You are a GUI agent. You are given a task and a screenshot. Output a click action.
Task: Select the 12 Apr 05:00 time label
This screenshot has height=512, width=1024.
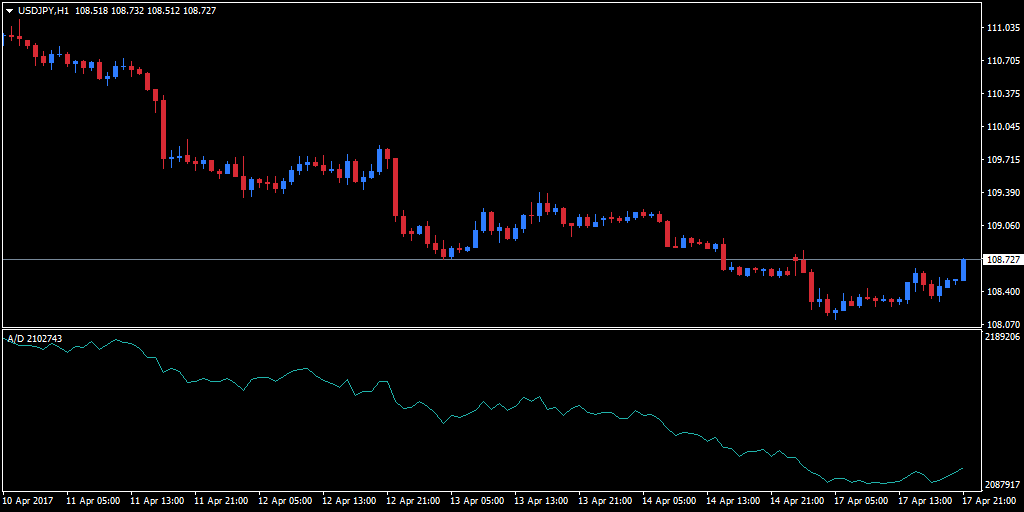284,501
